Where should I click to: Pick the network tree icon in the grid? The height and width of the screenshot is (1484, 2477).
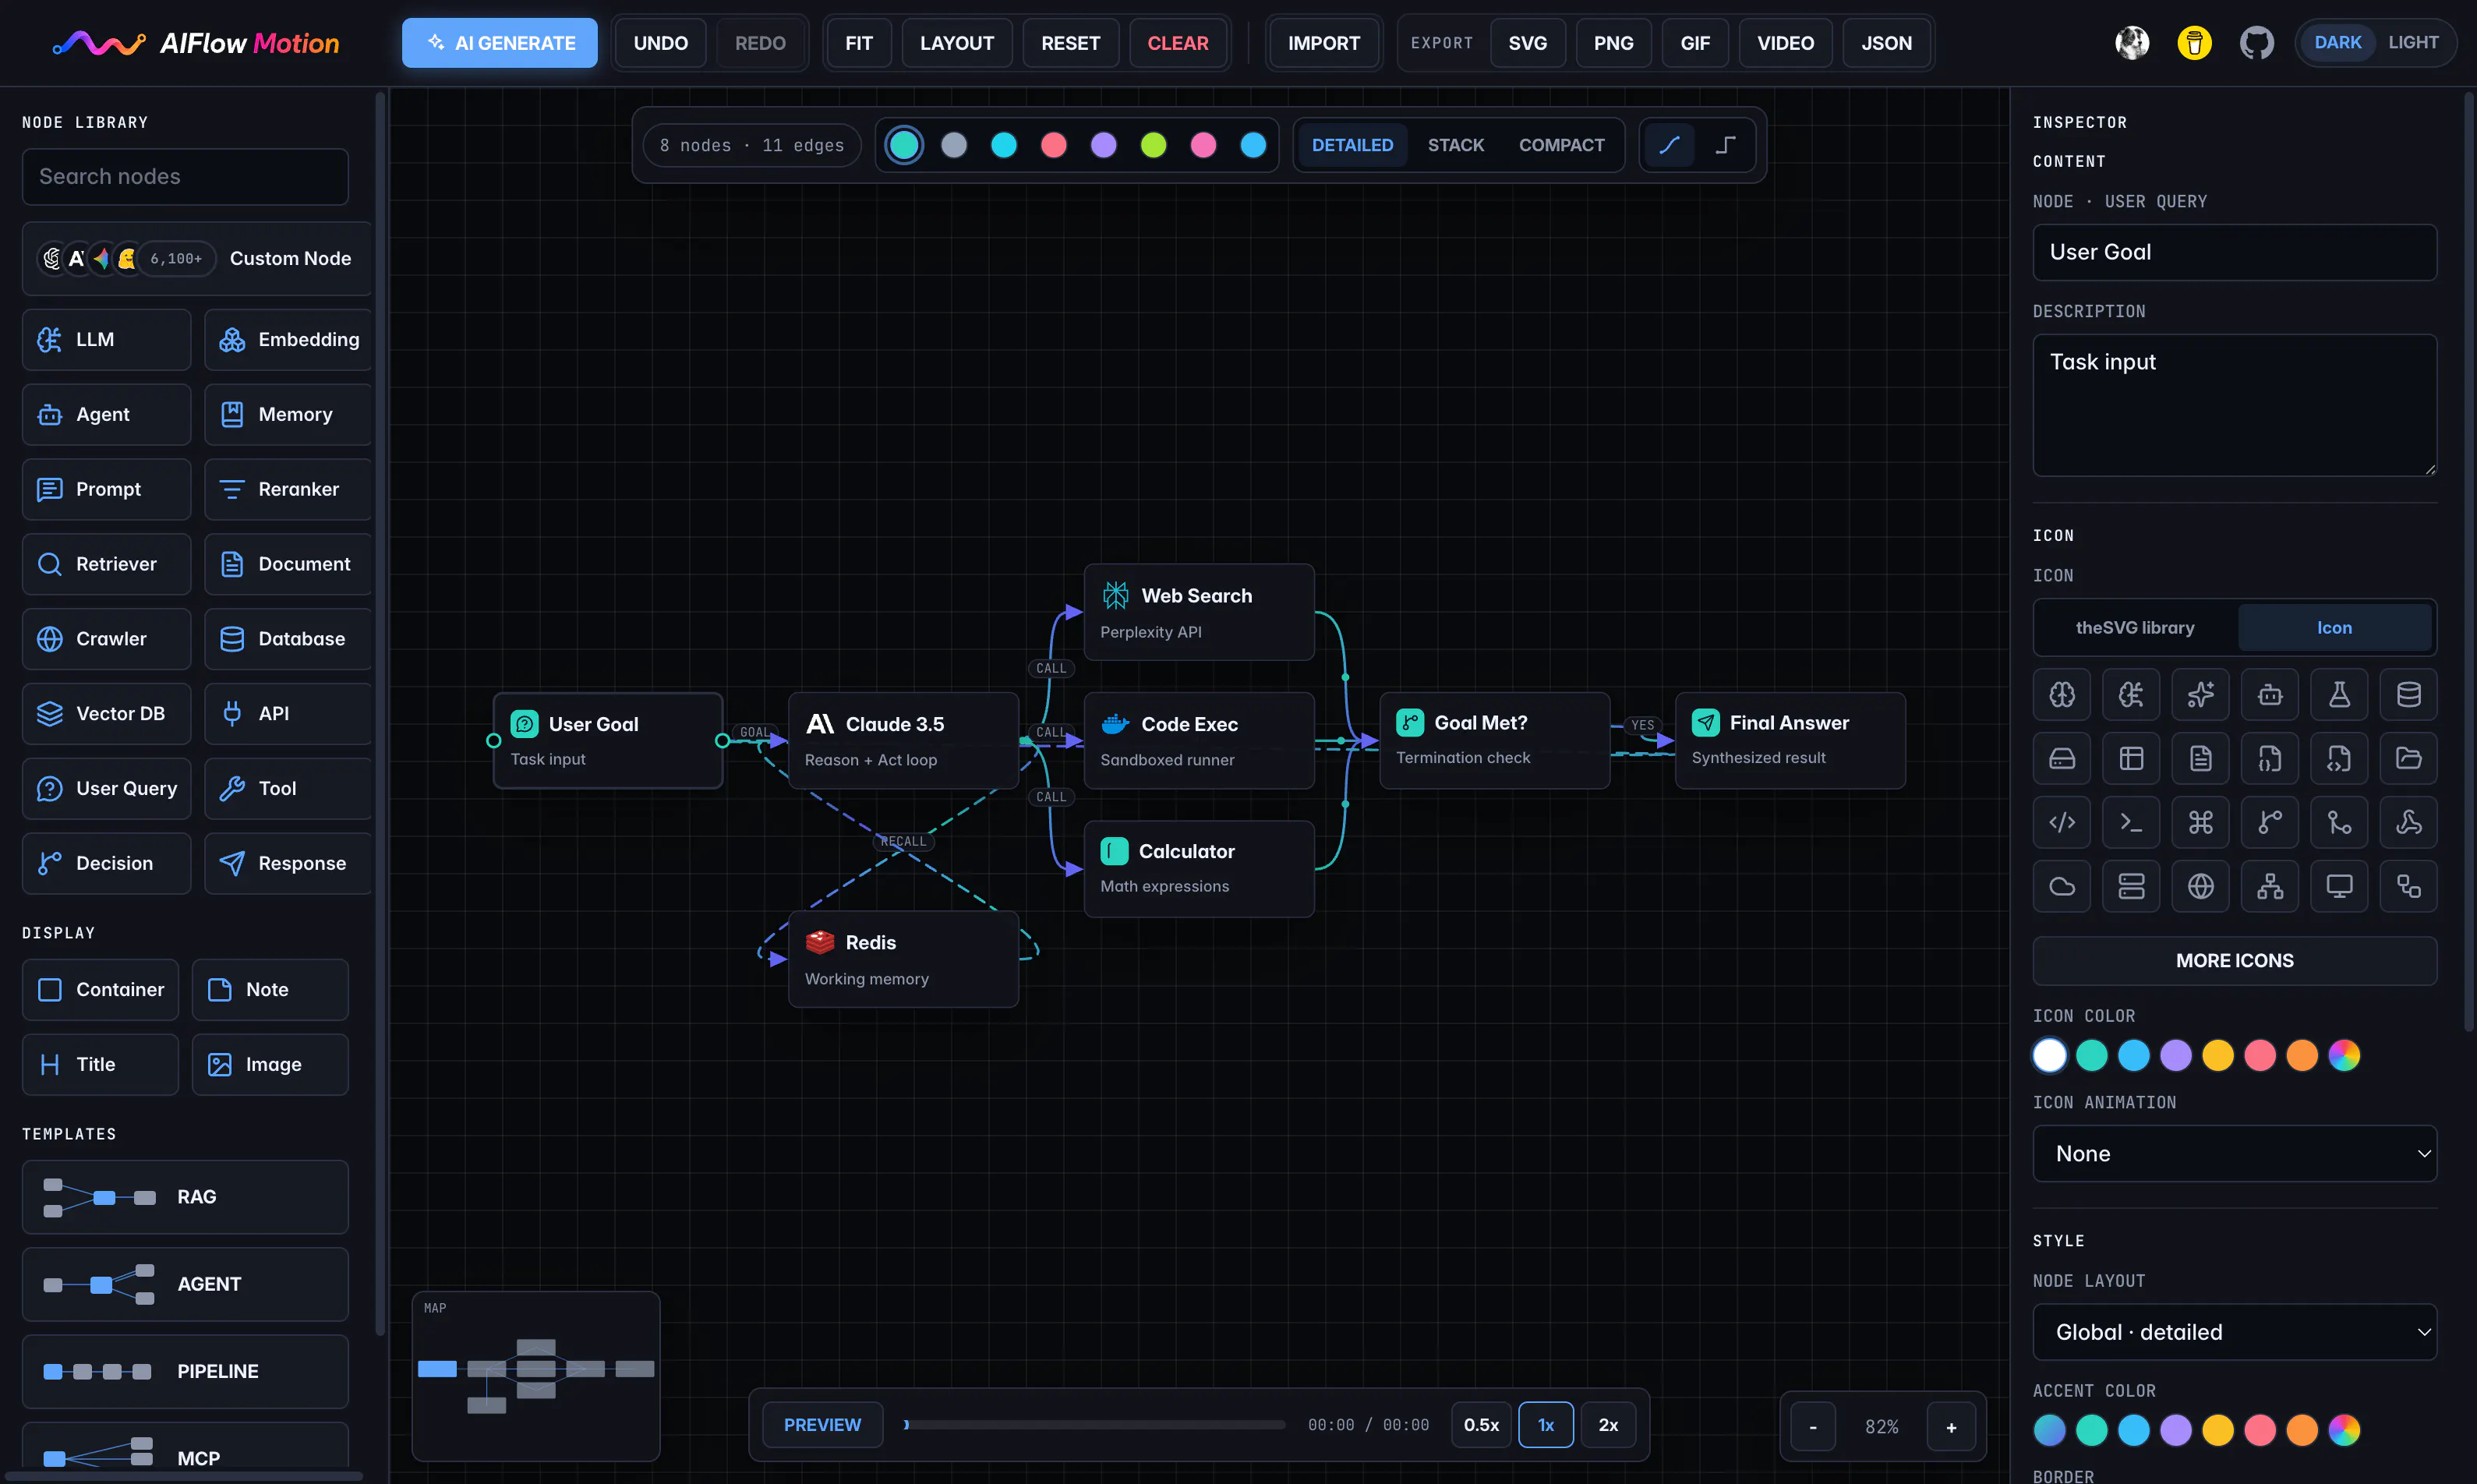[2269, 886]
